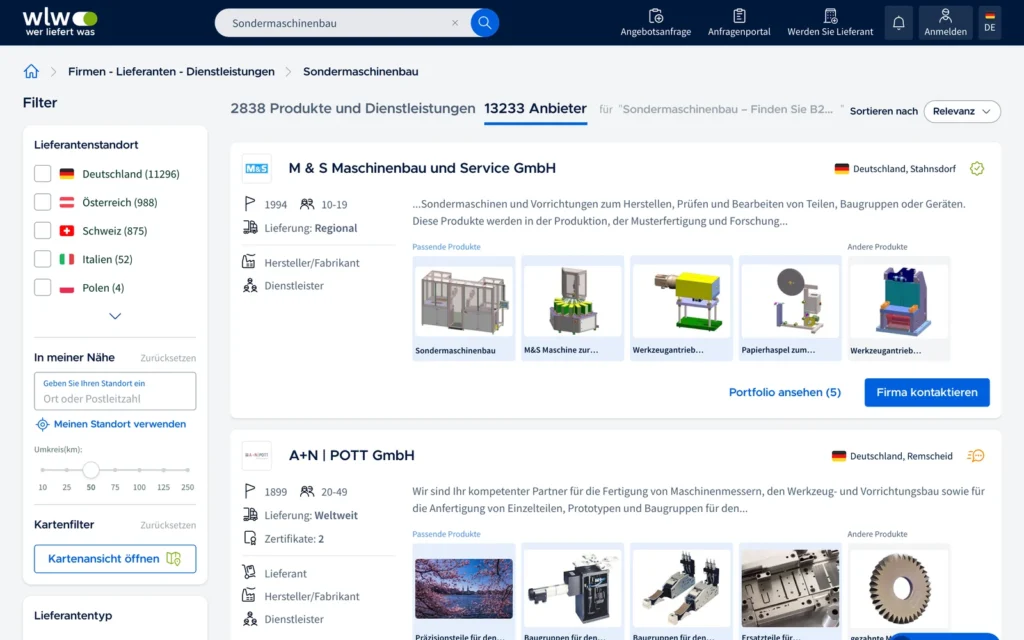Viewport: 1024px width, 640px height.
Task: Click the Hersteller/Fabrikant label under M & S
Action: click(312, 263)
